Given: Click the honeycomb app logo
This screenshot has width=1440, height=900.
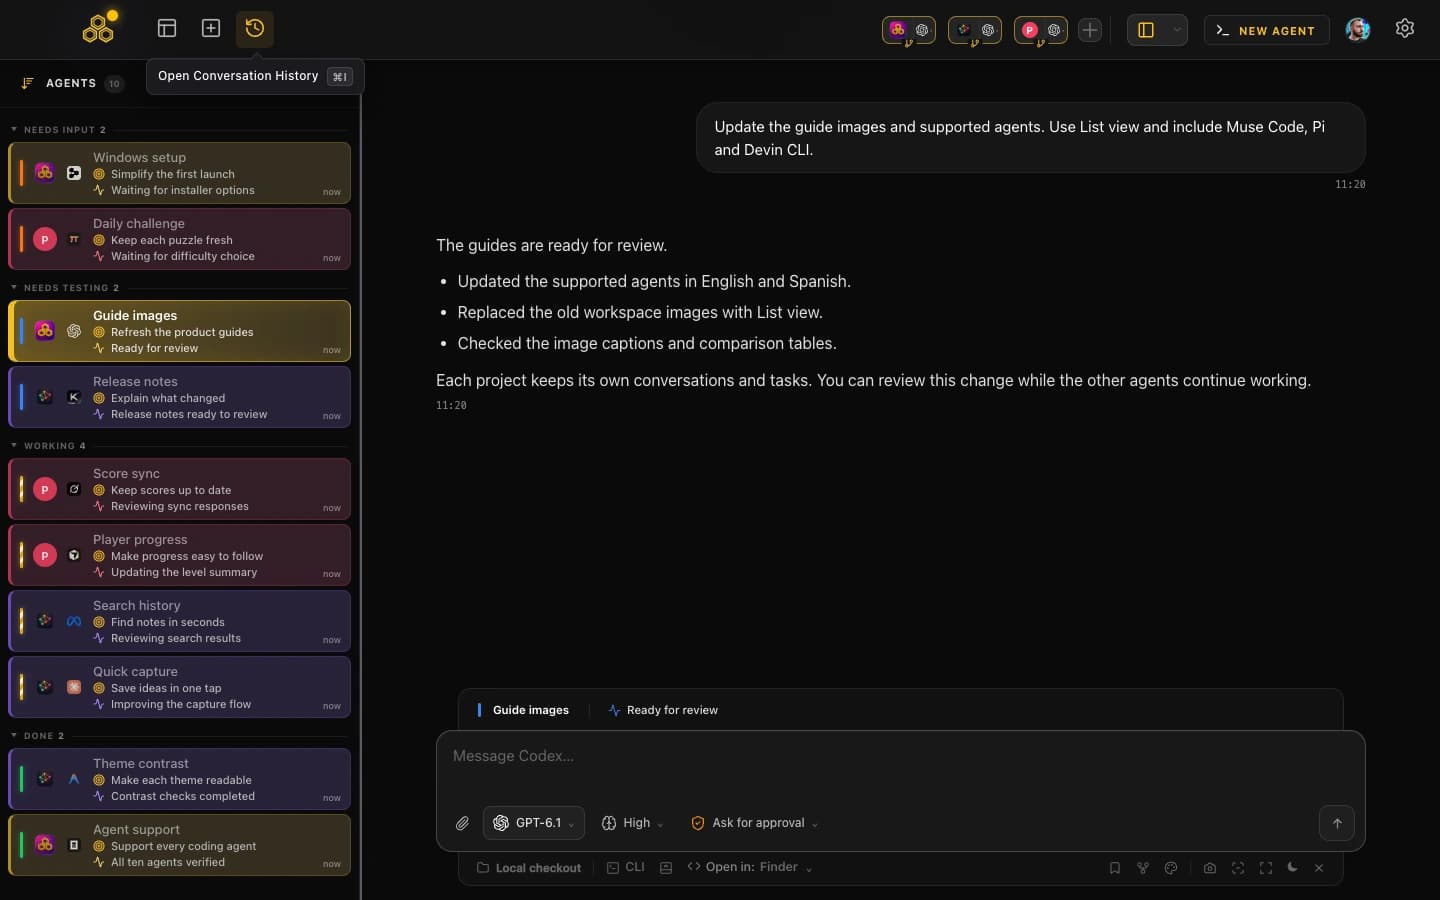Looking at the screenshot, I should tap(99, 28).
